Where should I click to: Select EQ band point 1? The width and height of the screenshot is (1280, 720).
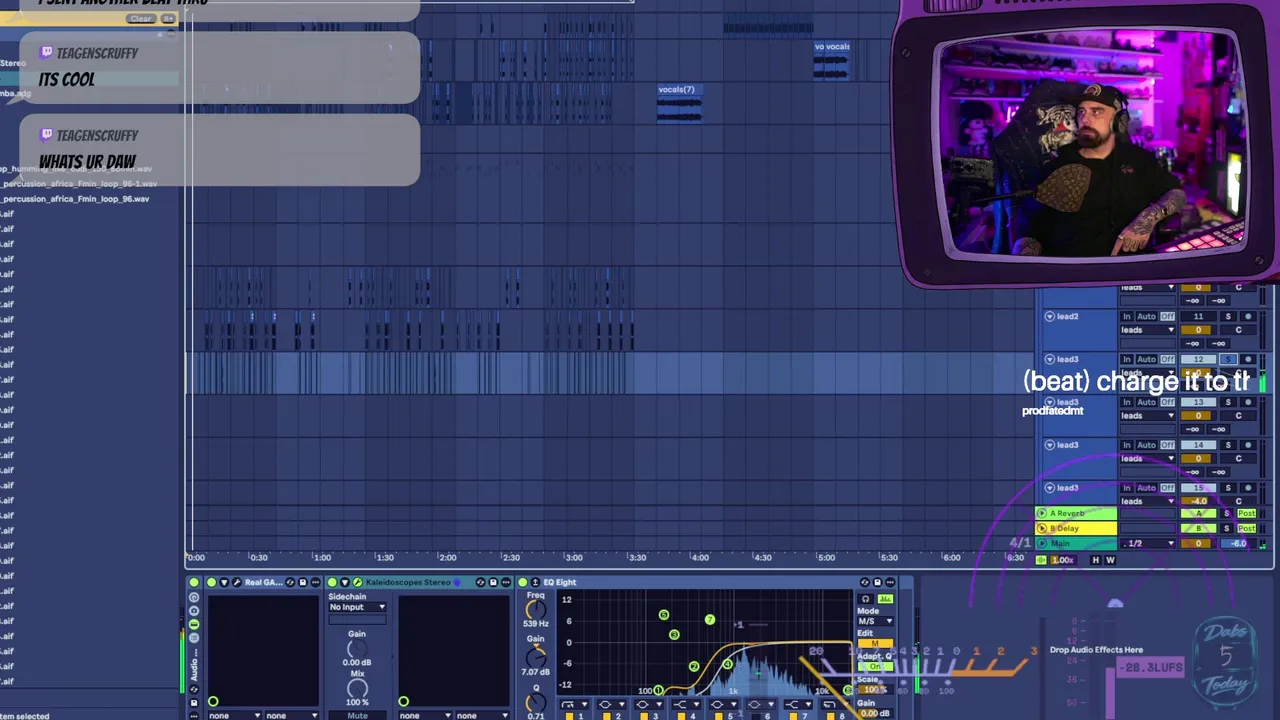[658, 690]
